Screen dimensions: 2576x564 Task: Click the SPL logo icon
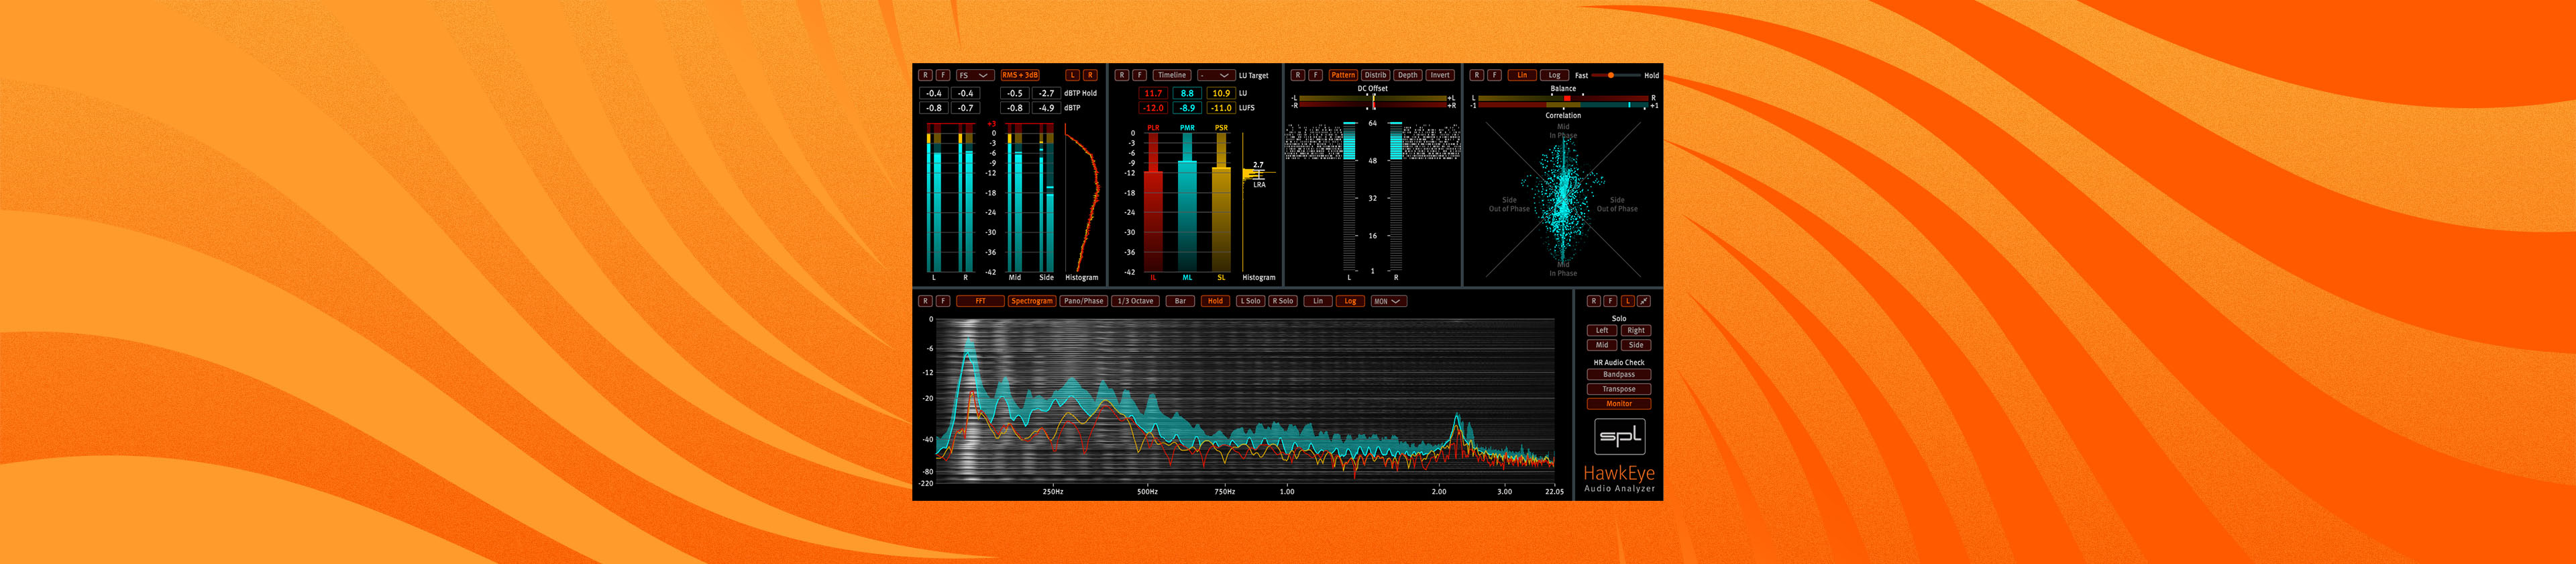[x=1618, y=437]
